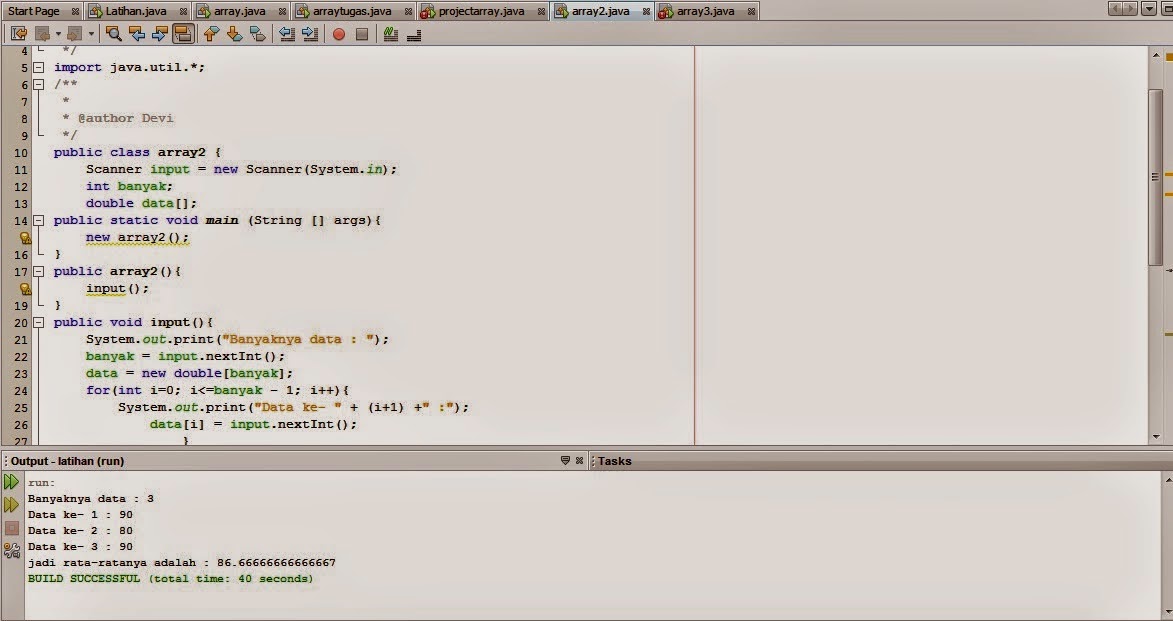The width and height of the screenshot is (1173, 621).
Task: Close the array3.java tab
Action: point(751,11)
